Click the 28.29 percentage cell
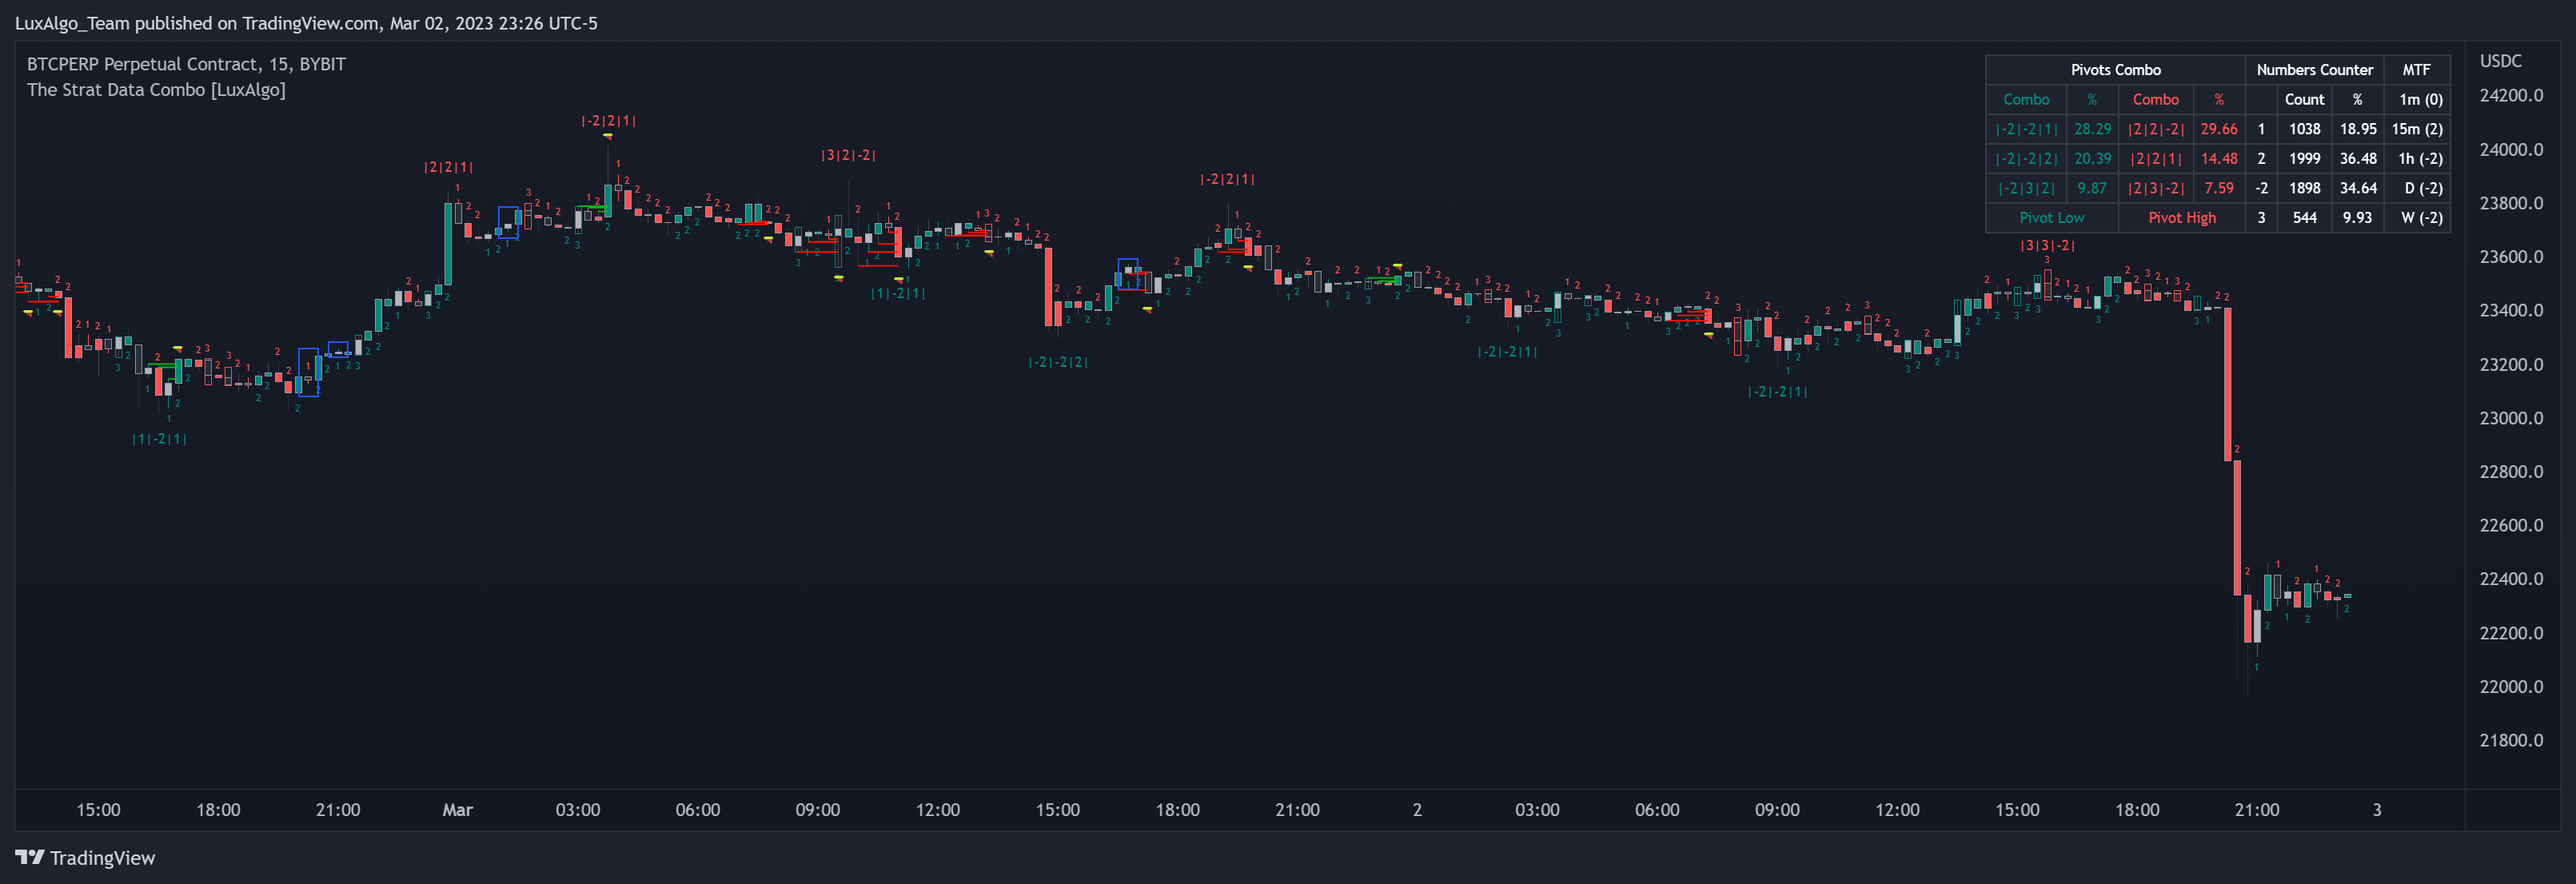This screenshot has width=2576, height=884. click(2092, 129)
